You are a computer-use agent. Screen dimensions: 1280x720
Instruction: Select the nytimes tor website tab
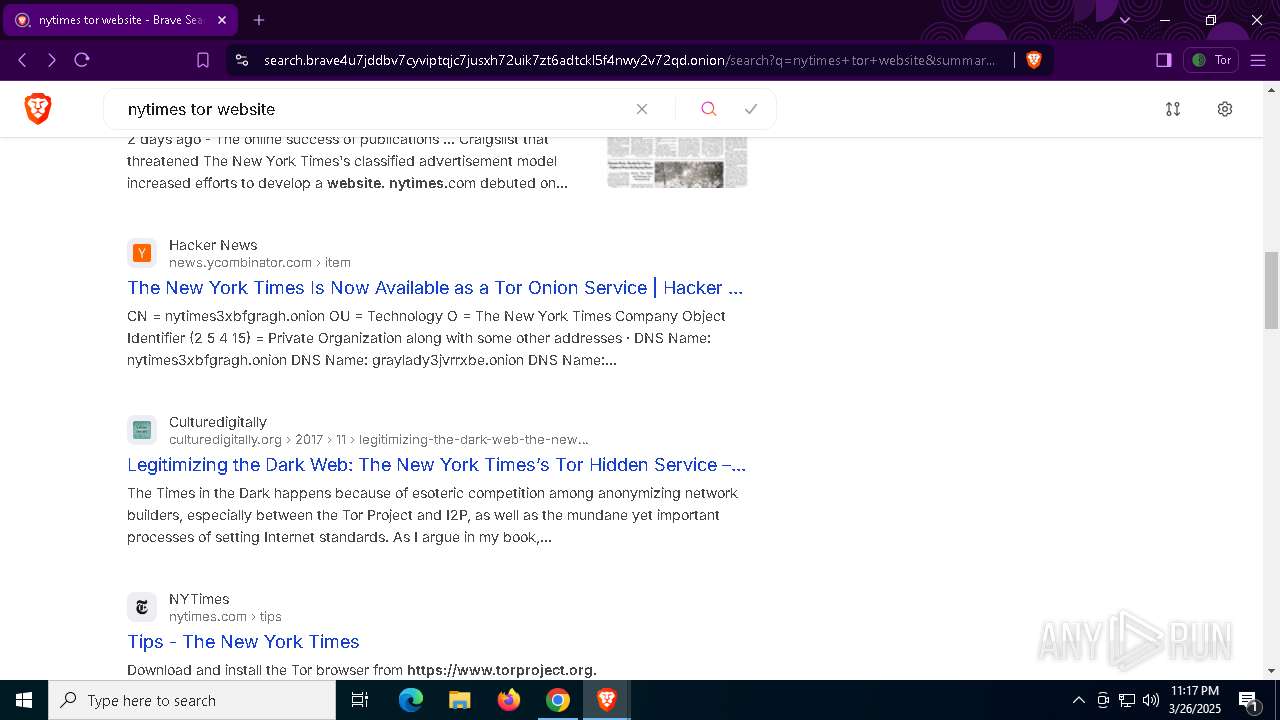coord(120,20)
